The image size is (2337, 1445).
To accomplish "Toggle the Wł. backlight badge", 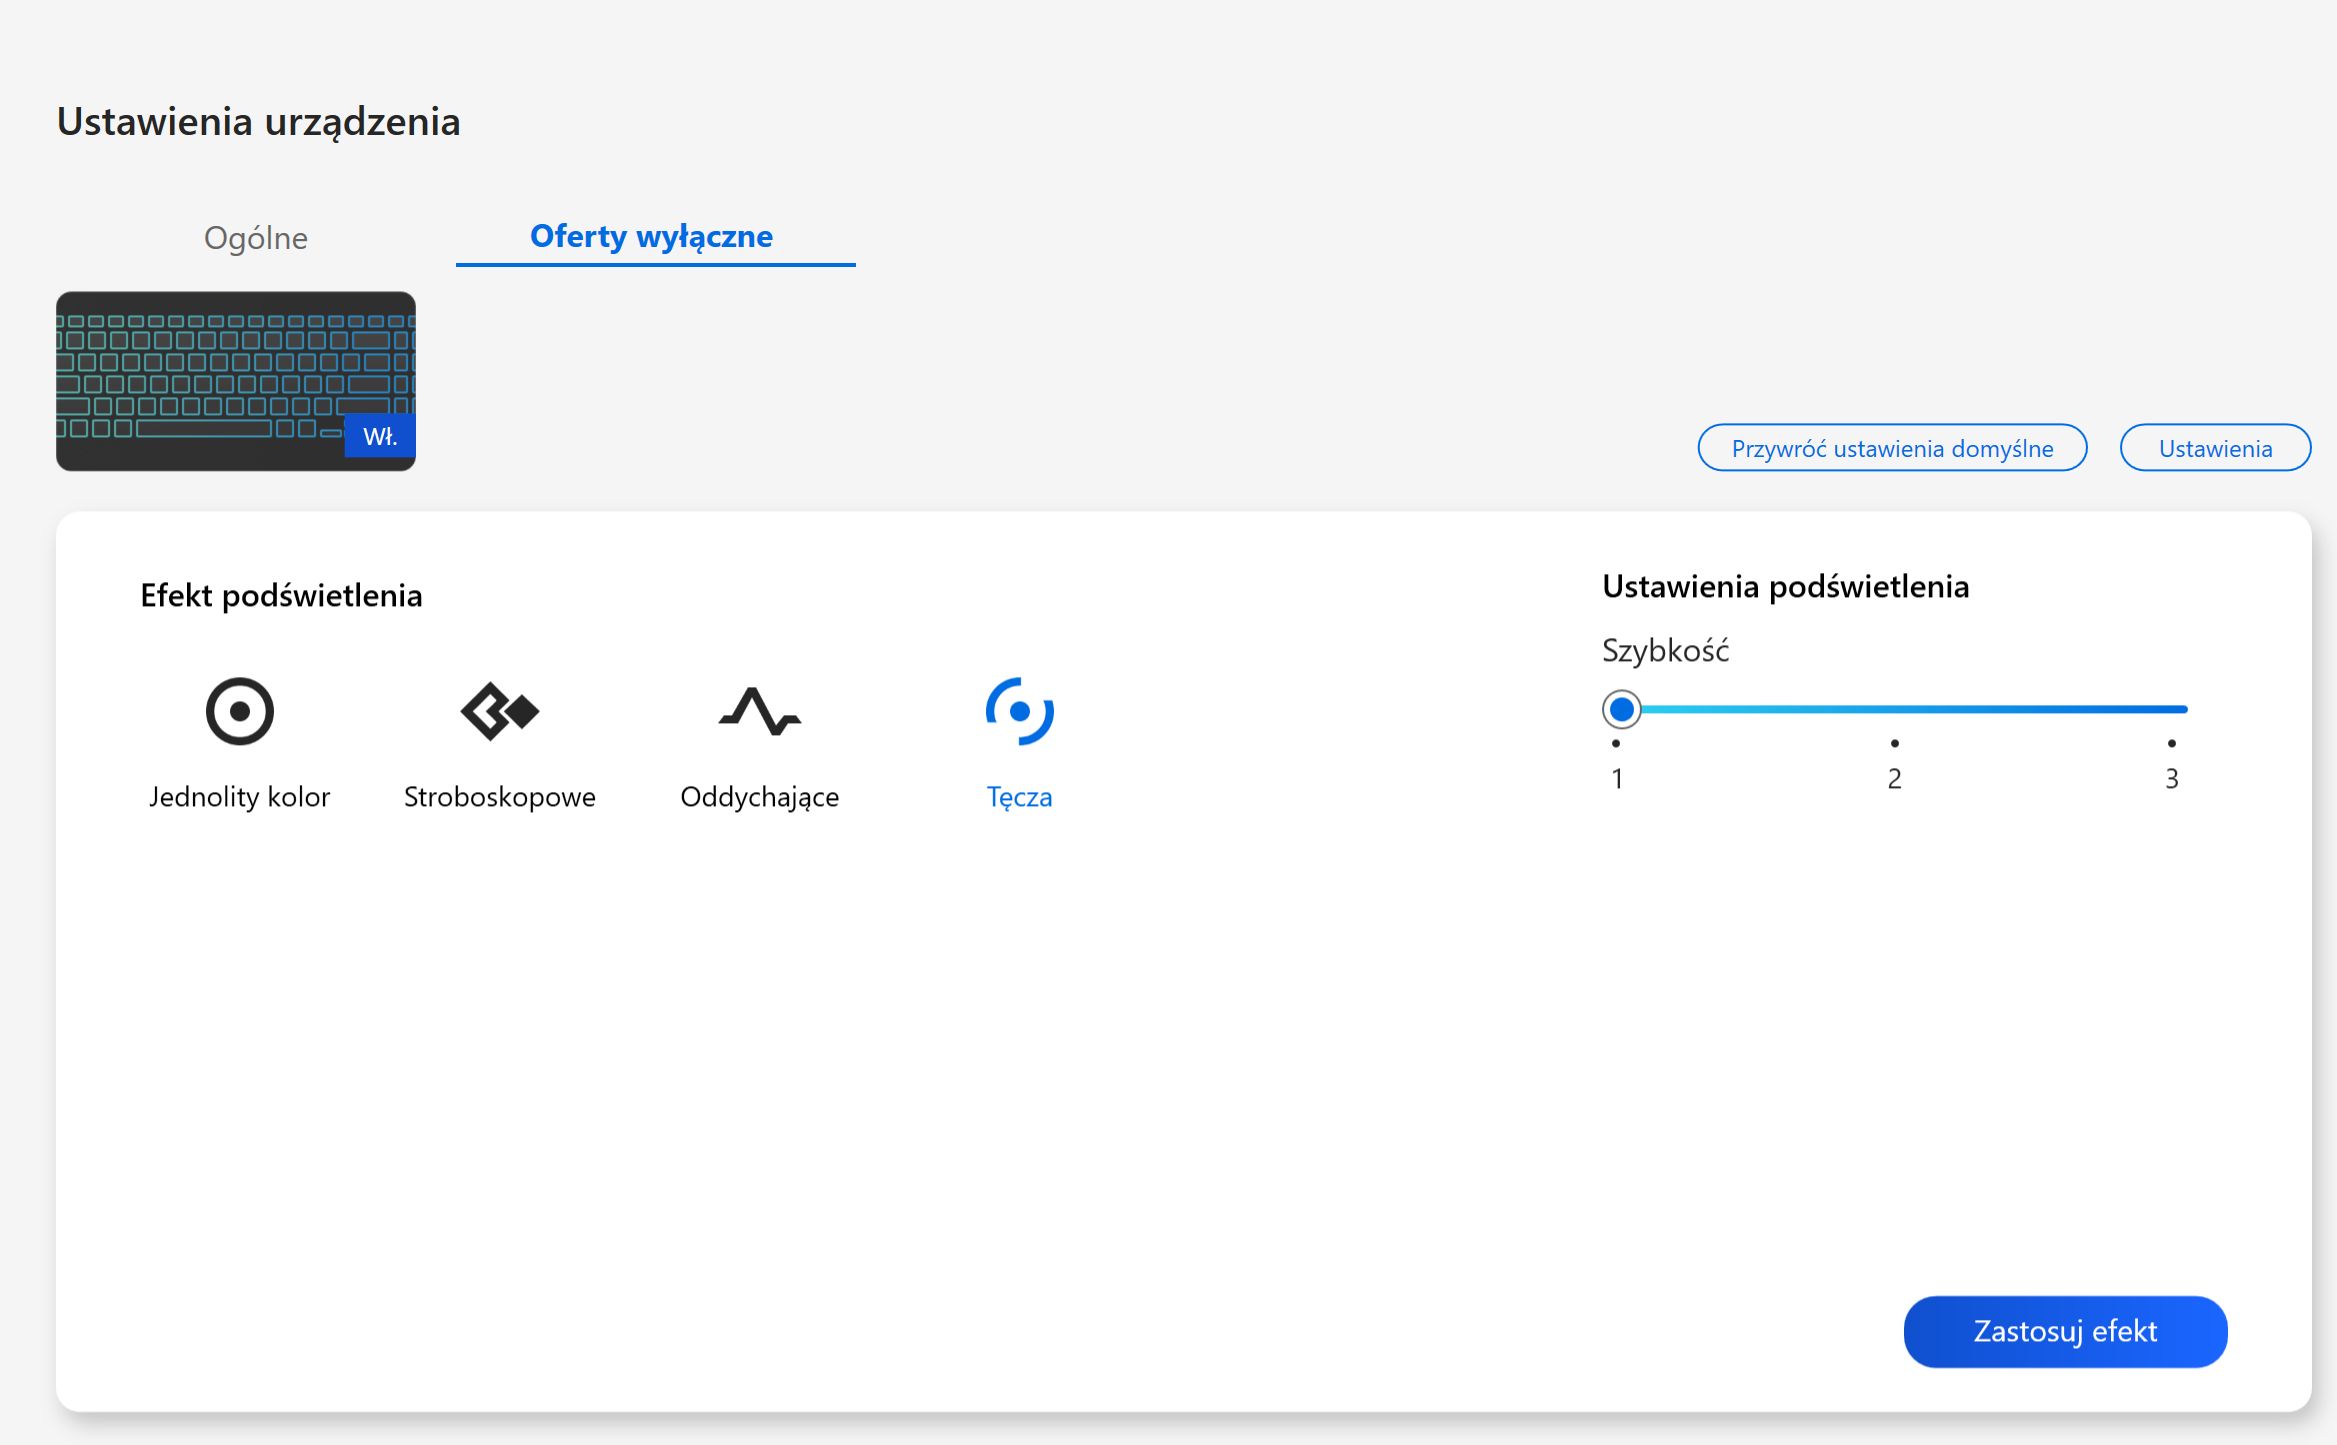I will click(x=380, y=436).
